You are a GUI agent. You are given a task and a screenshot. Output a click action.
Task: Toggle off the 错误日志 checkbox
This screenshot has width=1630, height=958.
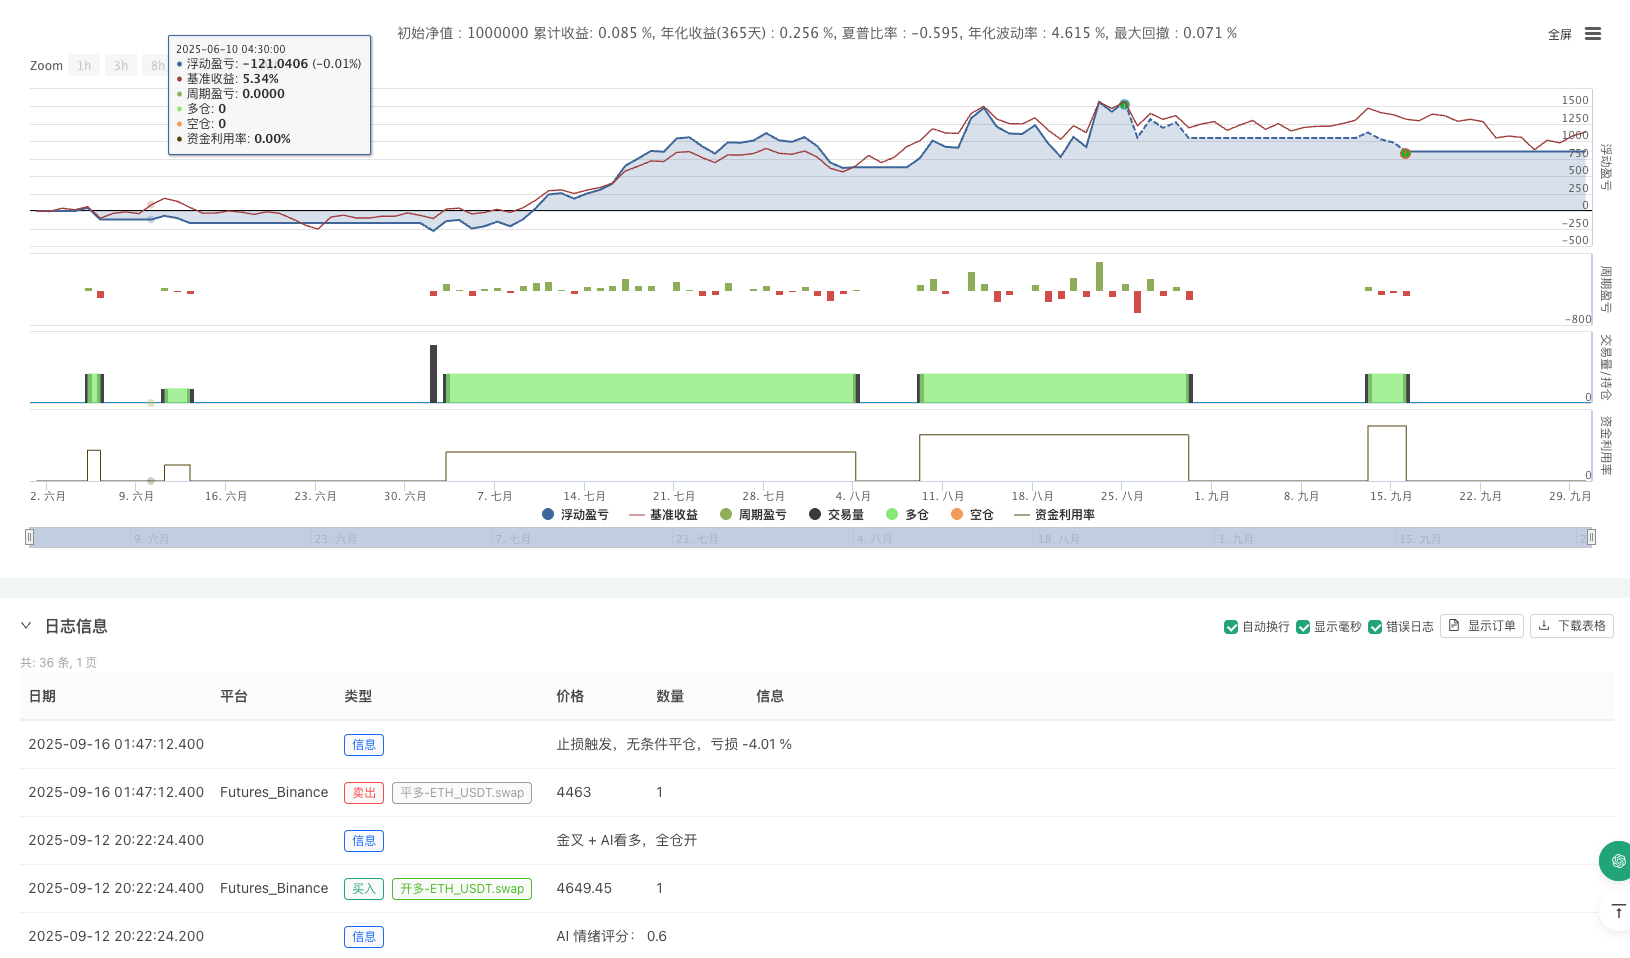click(1375, 626)
